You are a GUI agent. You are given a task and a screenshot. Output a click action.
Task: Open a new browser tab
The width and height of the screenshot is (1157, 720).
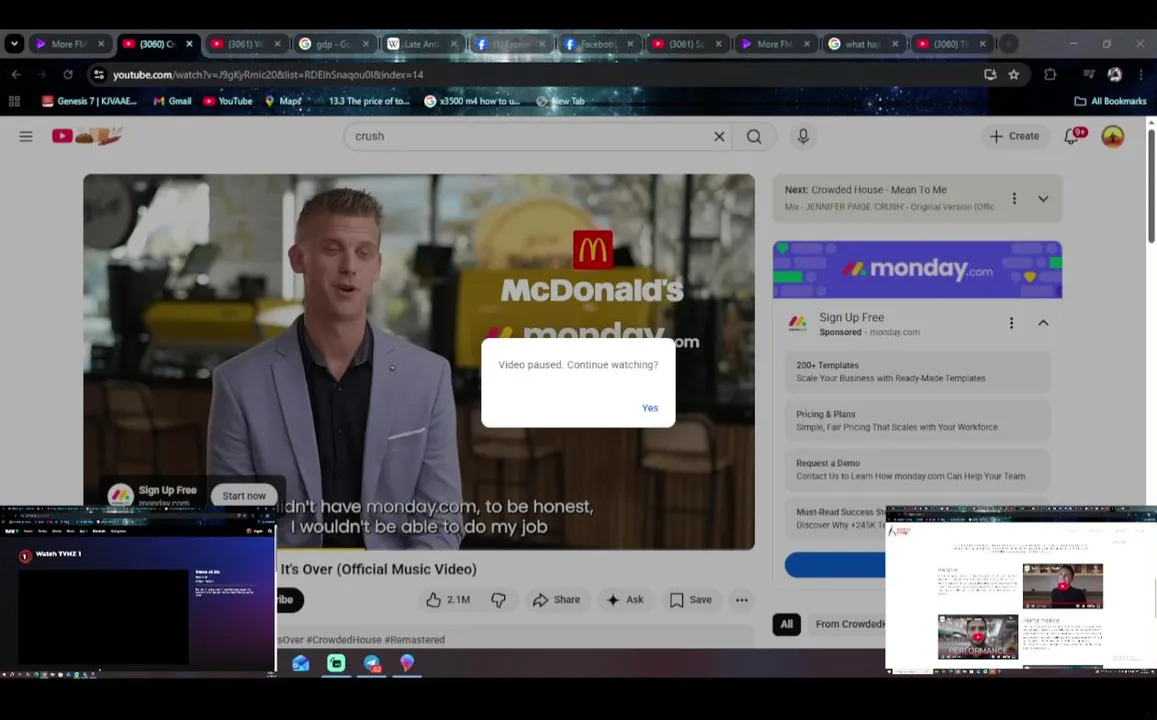coord(1008,44)
